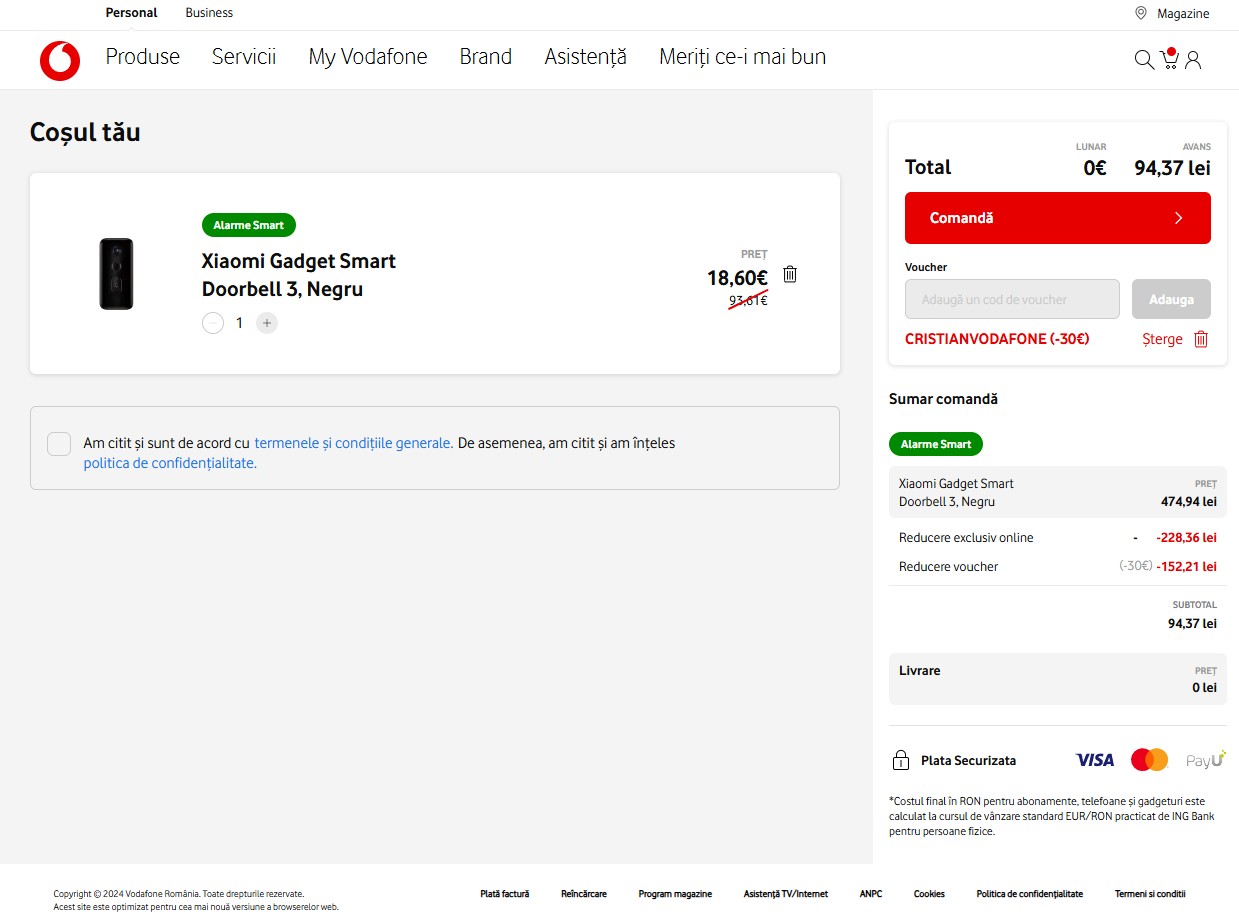This screenshot has width=1239, height=915.
Task: Open Cookies footer link
Action: pos(929,894)
